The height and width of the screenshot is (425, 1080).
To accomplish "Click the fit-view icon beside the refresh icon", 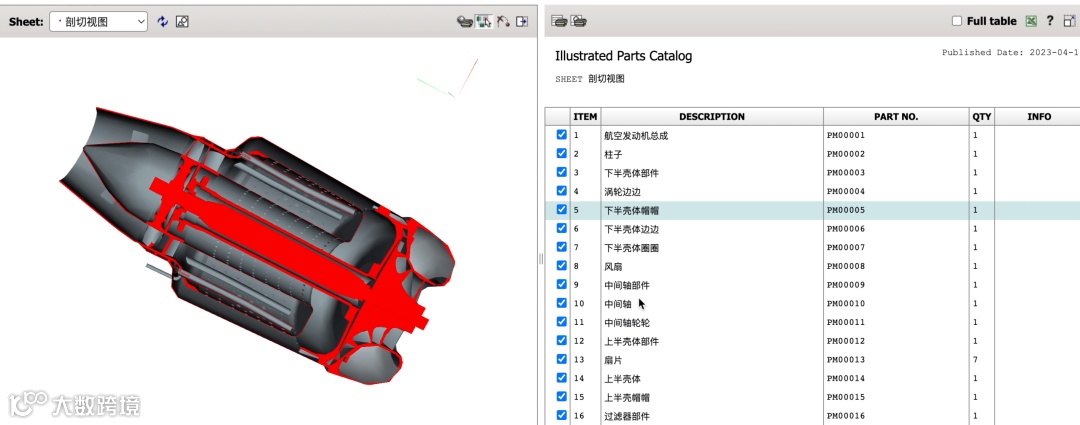I will [182, 21].
